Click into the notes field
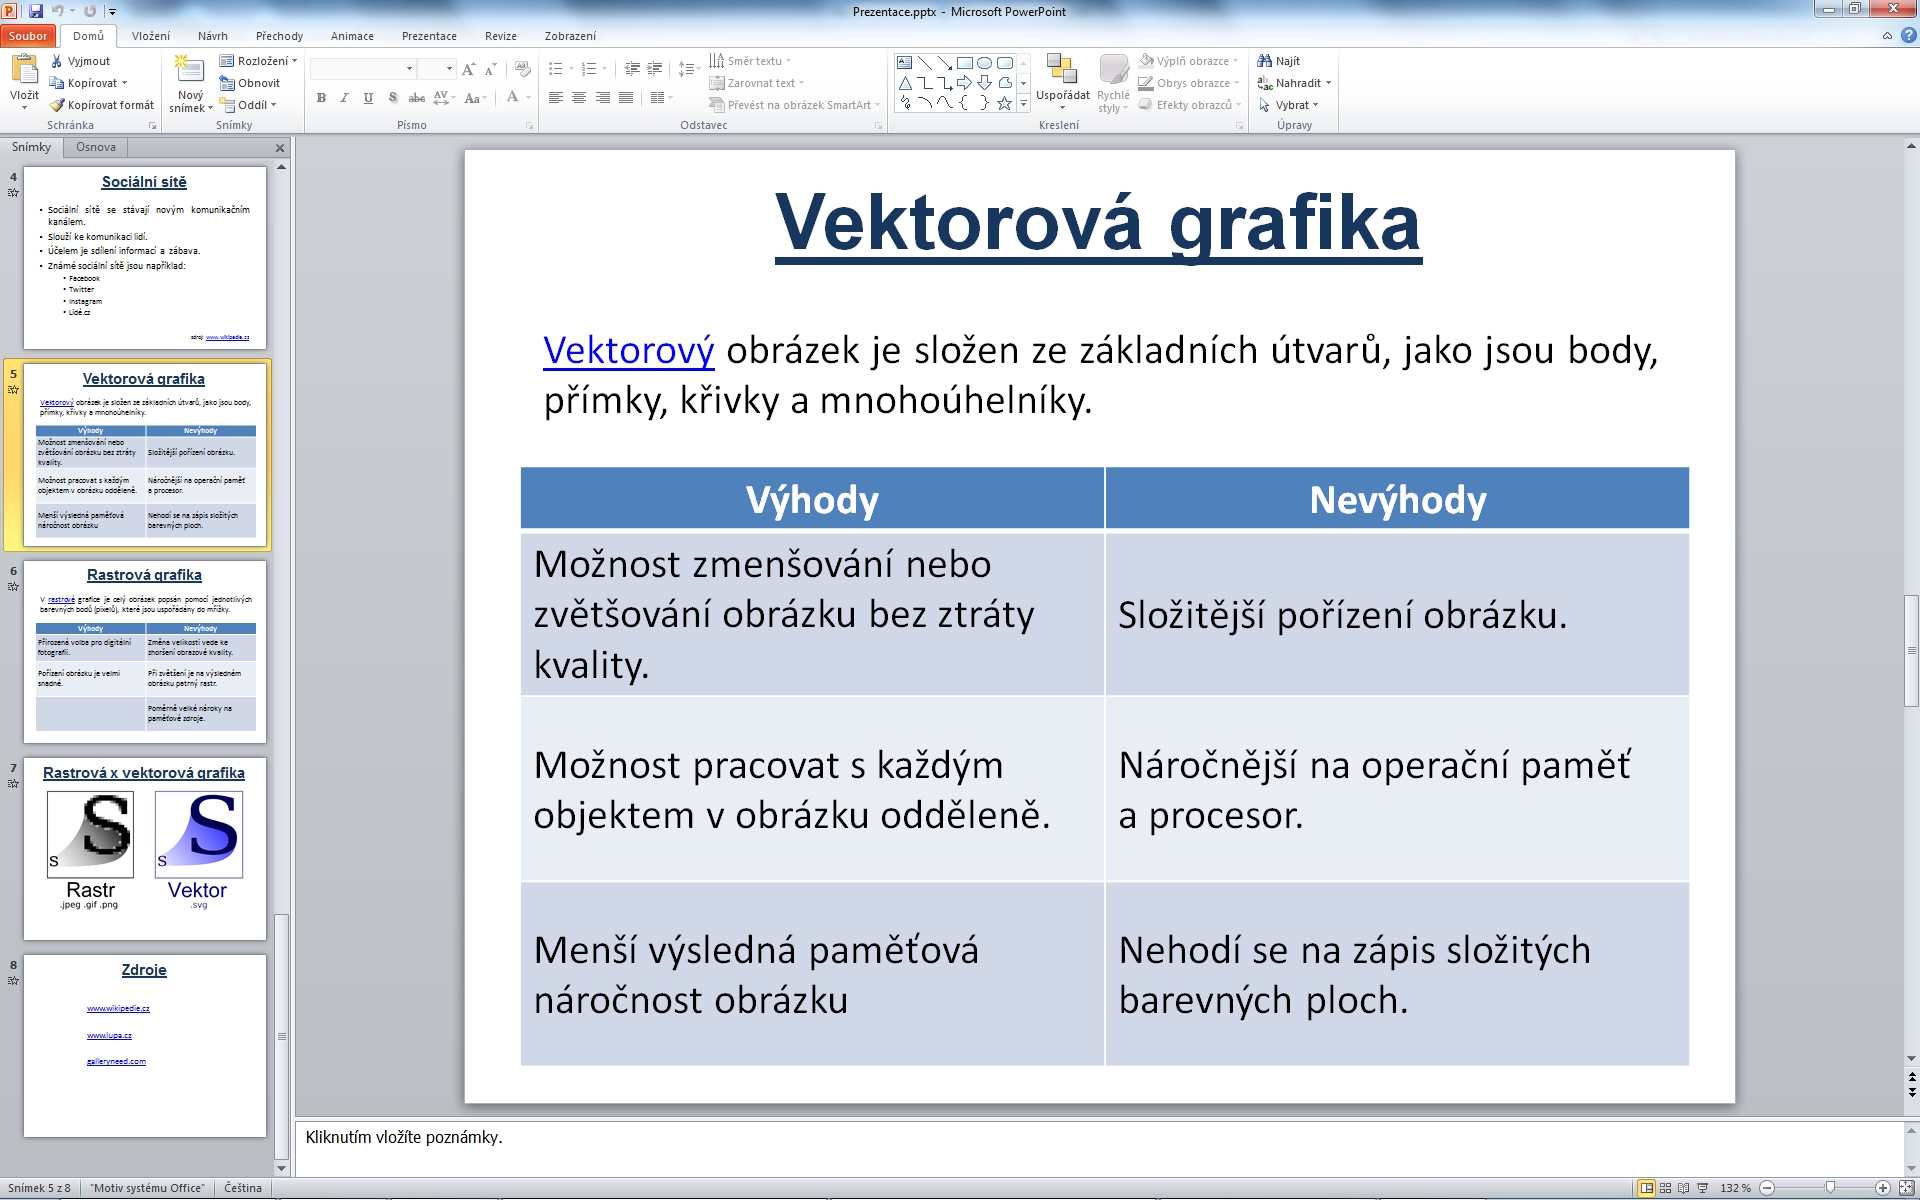Image resolution: width=1920 pixels, height=1200 pixels. click(1100, 1148)
